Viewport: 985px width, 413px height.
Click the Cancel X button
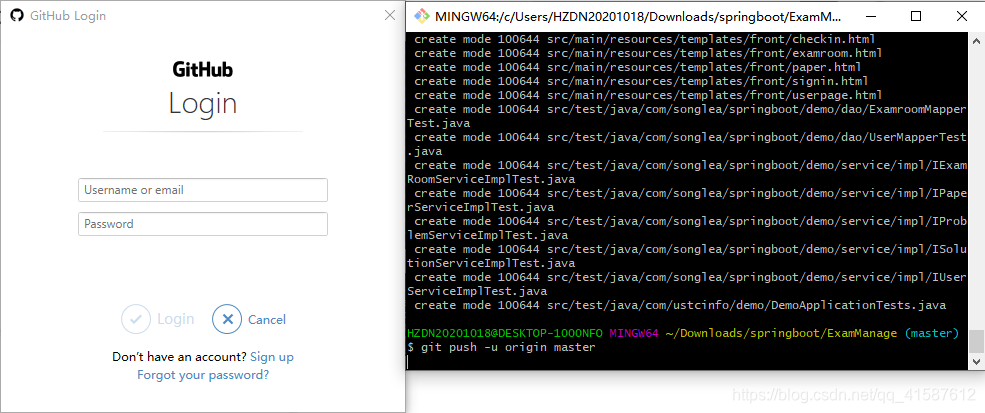point(227,319)
